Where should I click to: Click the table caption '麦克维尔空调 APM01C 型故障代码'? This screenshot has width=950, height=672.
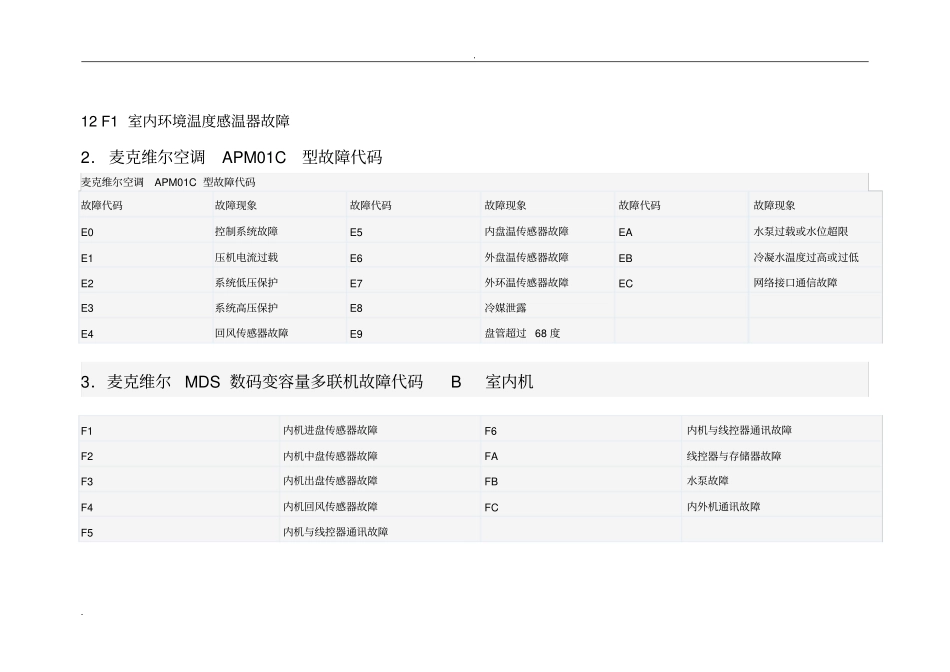click(168, 182)
